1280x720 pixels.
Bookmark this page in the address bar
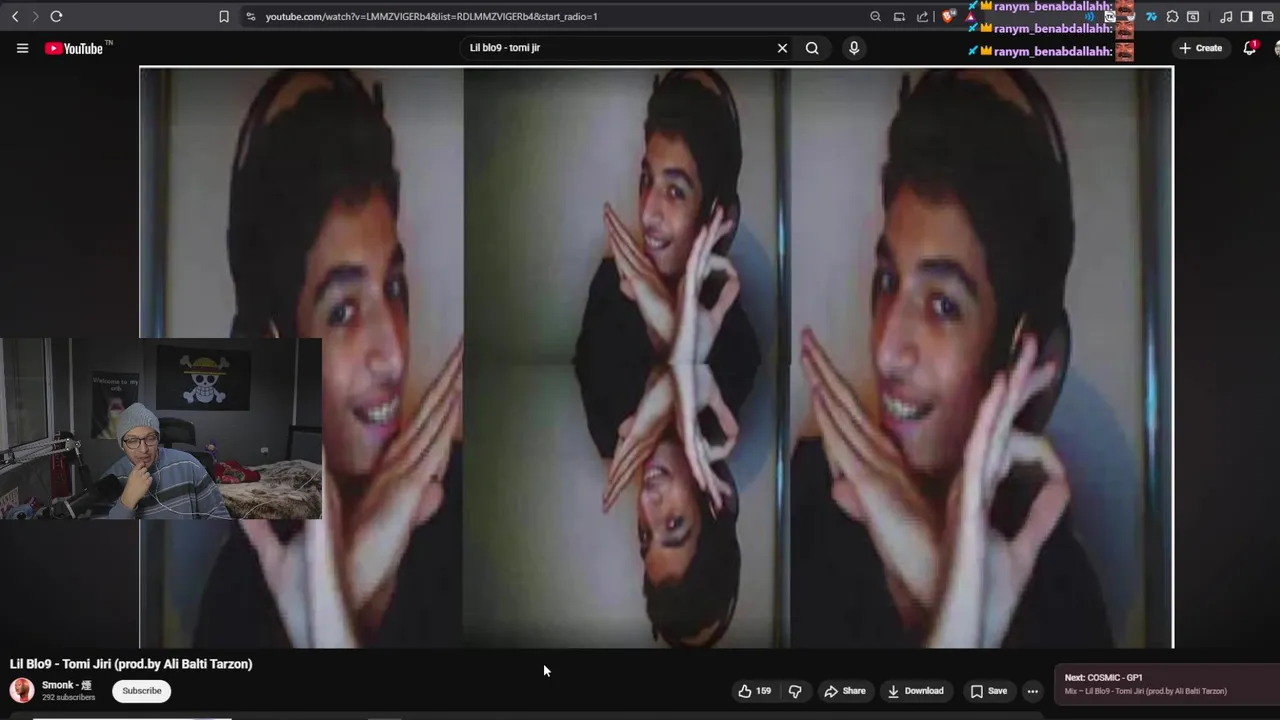click(x=224, y=16)
